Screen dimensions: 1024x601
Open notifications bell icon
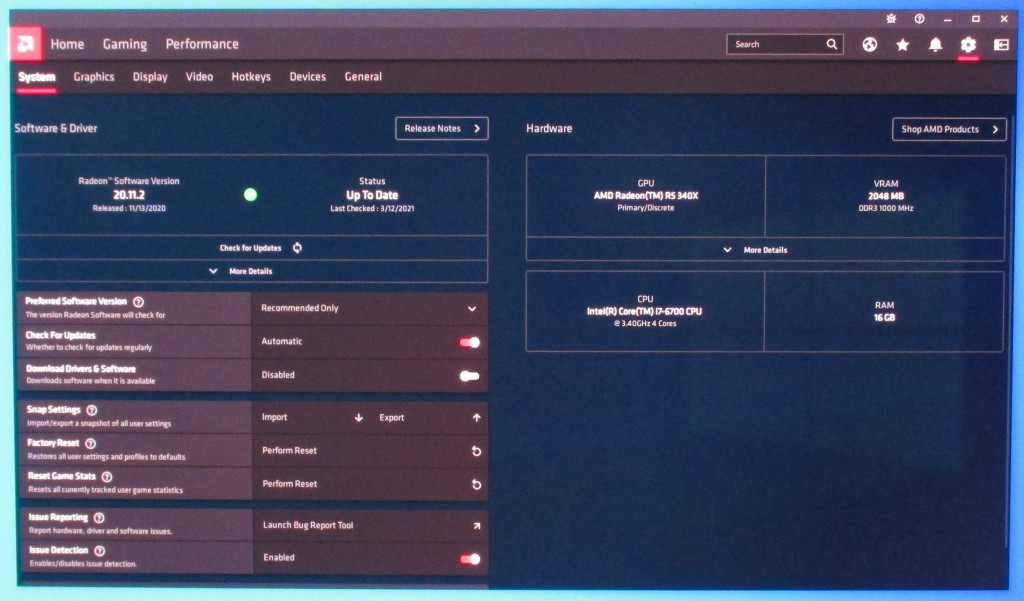[x=935, y=44]
